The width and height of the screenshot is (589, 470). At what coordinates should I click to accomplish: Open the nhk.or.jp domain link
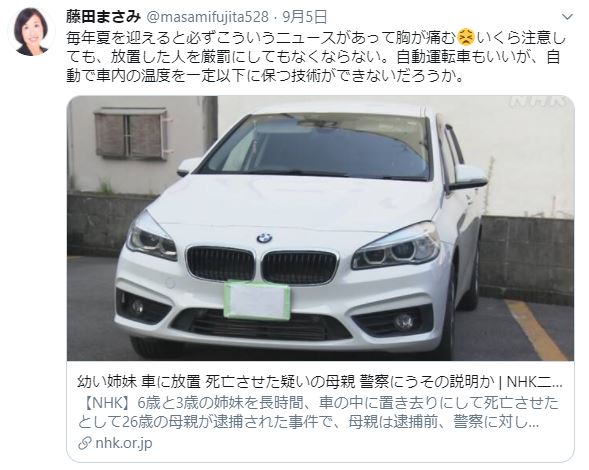coord(124,443)
